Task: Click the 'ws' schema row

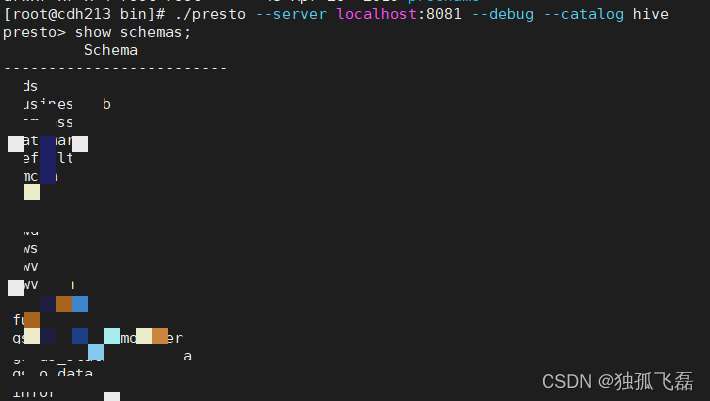Action: point(30,249)
